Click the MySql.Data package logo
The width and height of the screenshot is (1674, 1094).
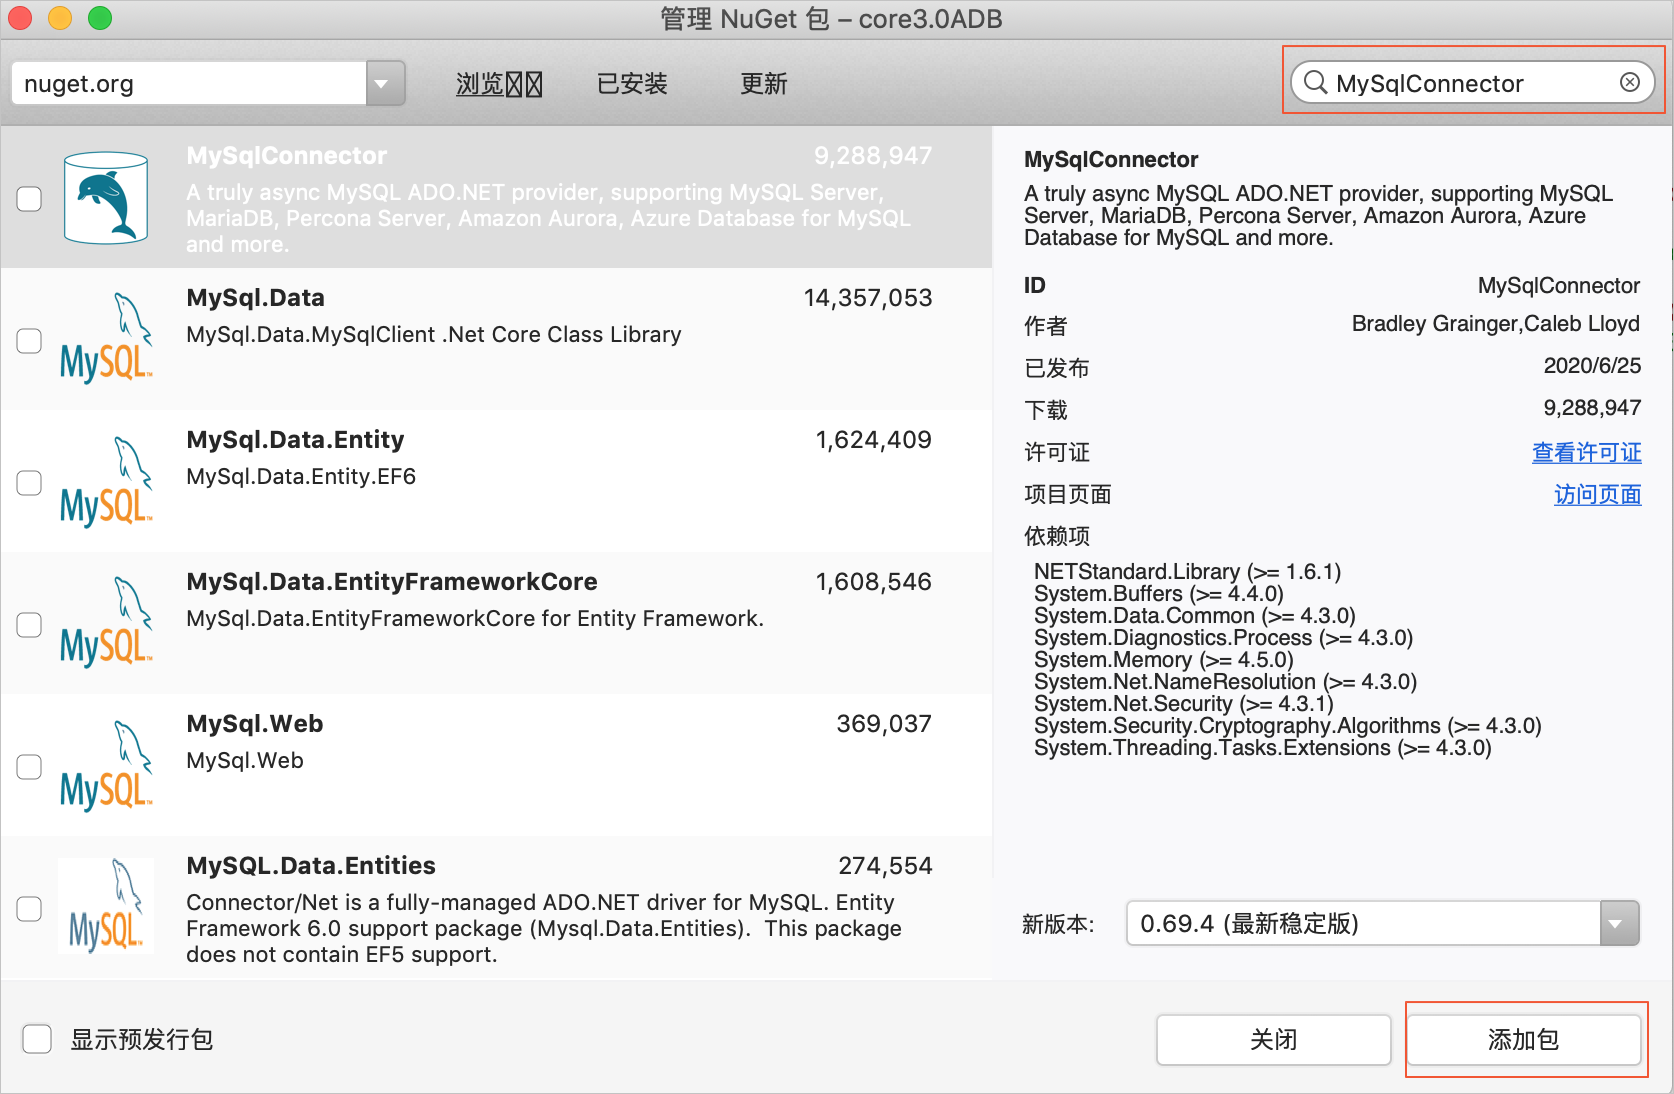pyautogui.click(x=106, y=338)
